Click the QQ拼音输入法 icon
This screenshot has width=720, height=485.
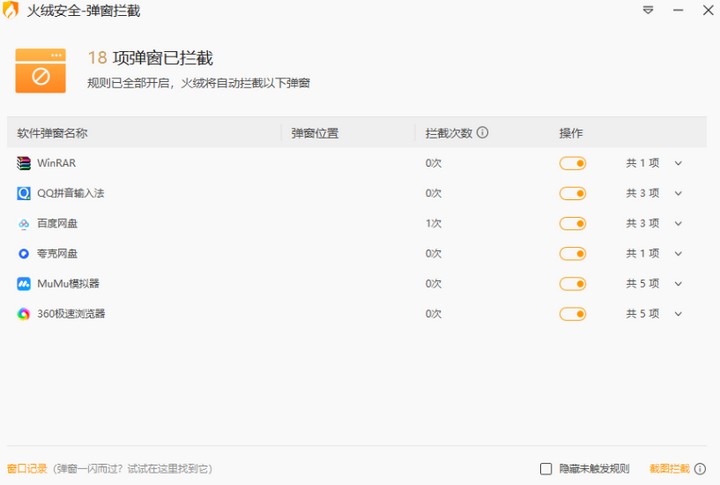click(x=24, y=193)
